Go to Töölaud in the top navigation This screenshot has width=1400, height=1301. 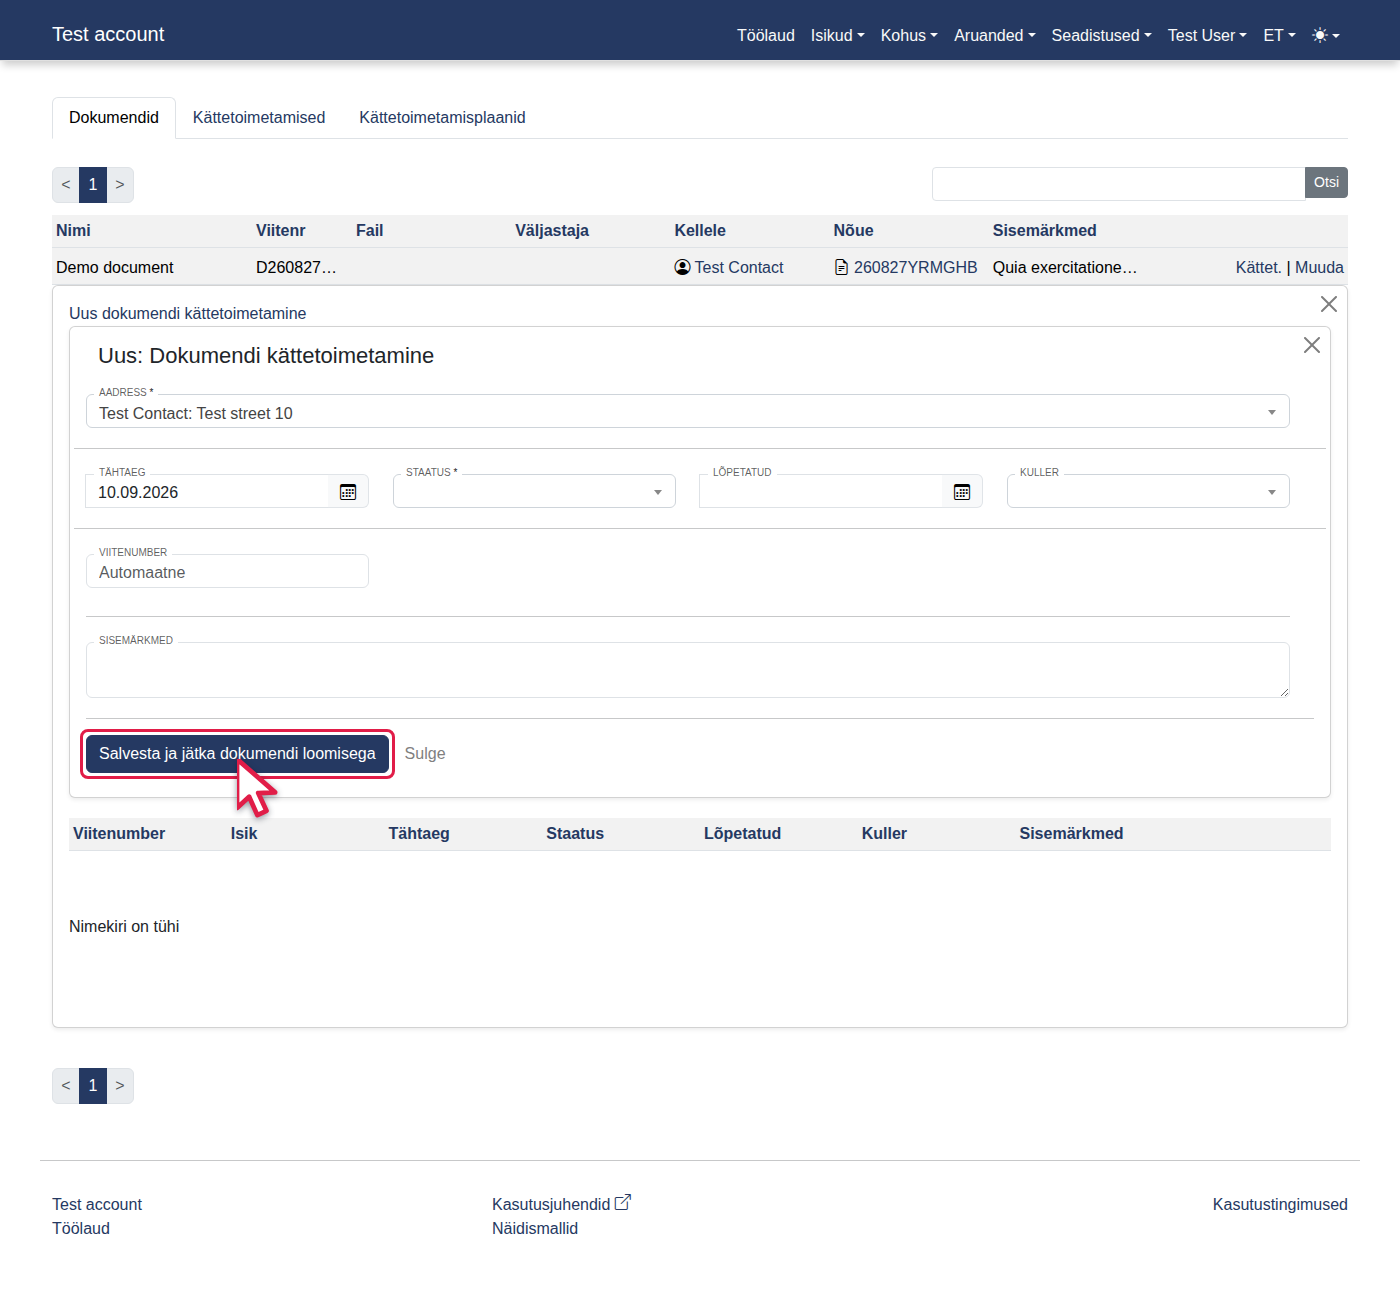[766, 35]
